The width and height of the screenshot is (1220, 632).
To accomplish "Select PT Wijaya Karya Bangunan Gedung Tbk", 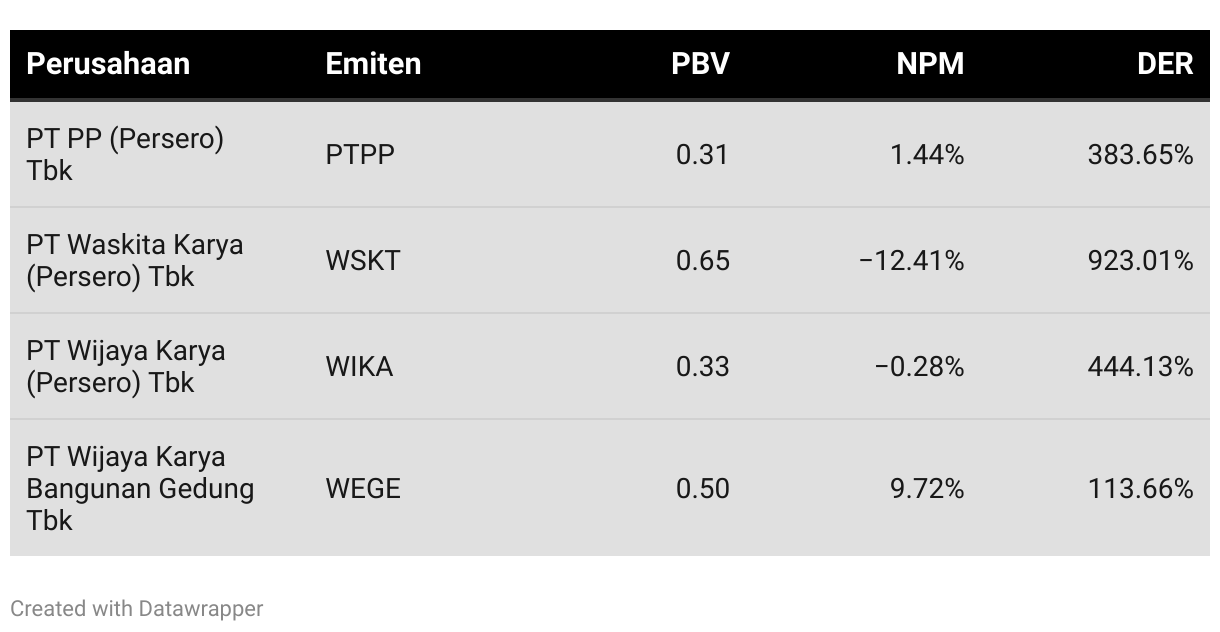I will pyautogui.click(x=140, y=488).
